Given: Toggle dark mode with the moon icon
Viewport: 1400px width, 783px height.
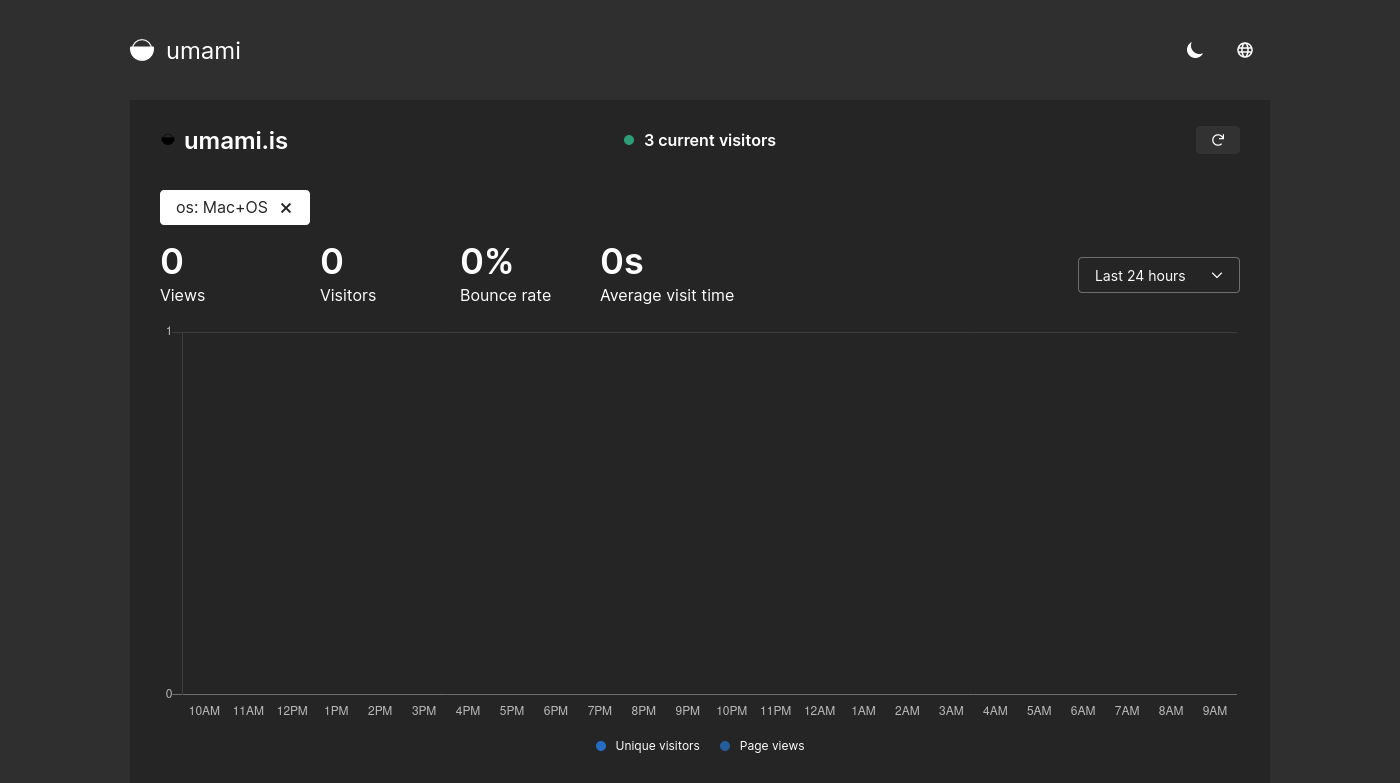Looking at the screenshot, I should coord(1195,50).
